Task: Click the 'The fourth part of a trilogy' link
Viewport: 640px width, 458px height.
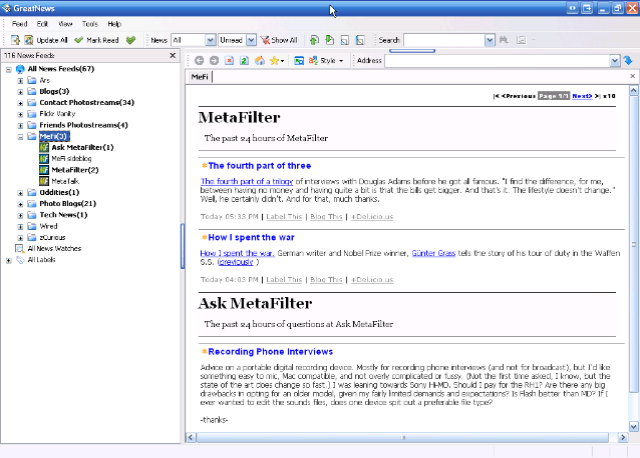Action: click(x=247, y=181)
